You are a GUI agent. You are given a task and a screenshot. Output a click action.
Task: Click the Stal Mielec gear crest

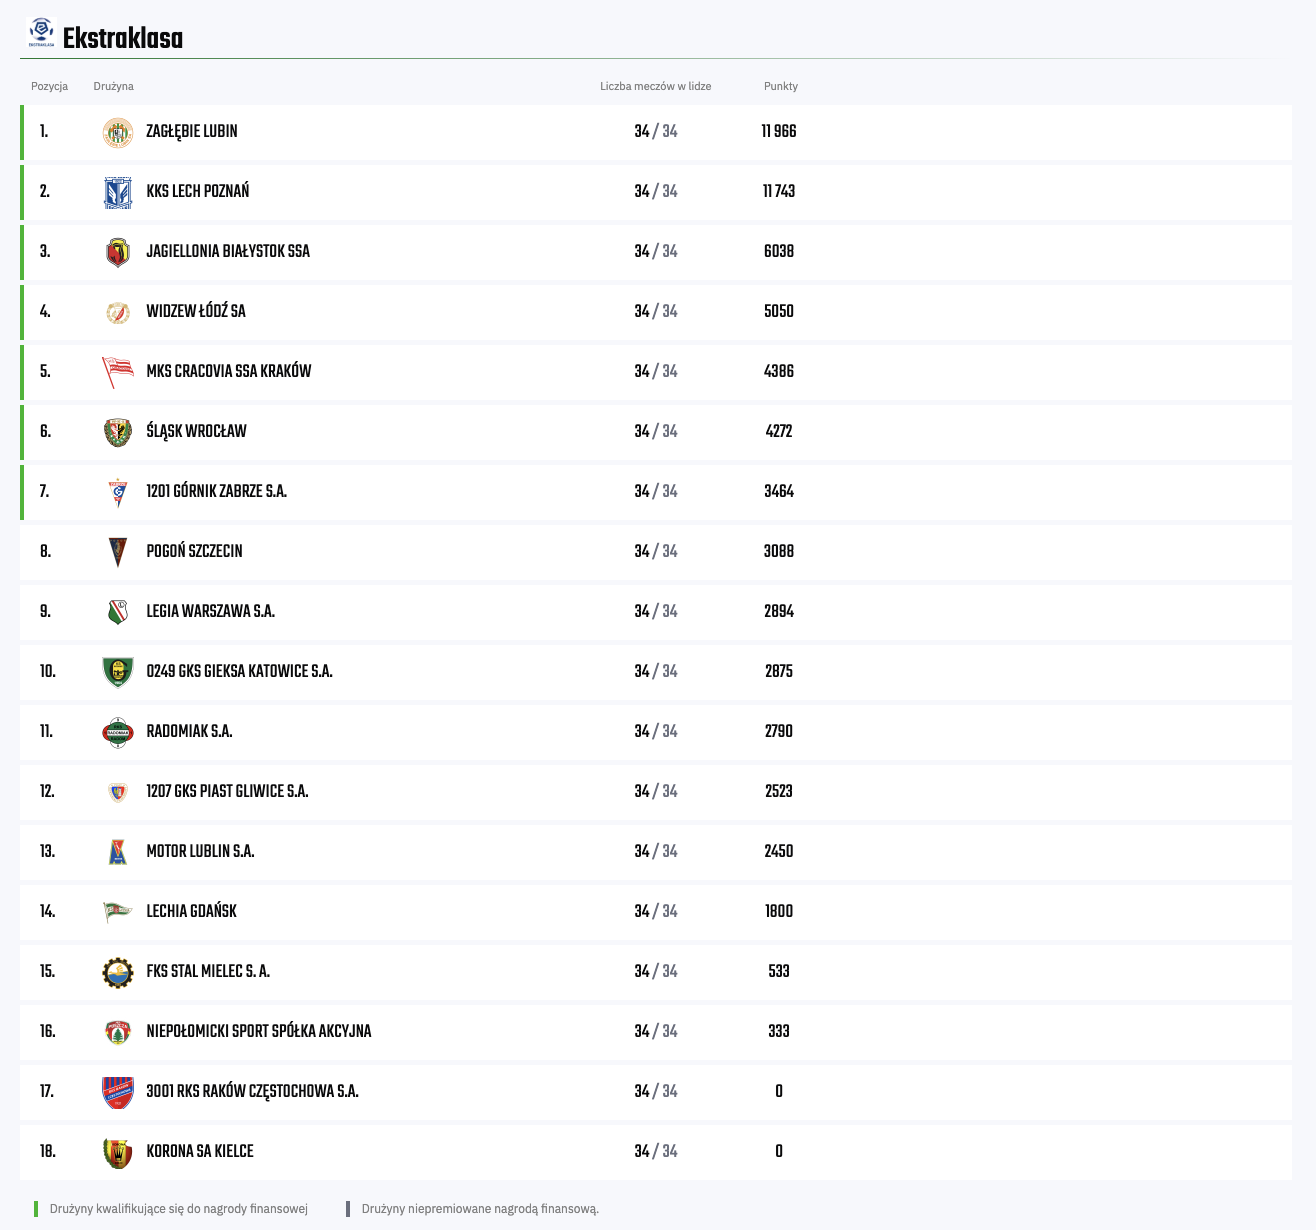pyautogui.click(x=118, y=972)
